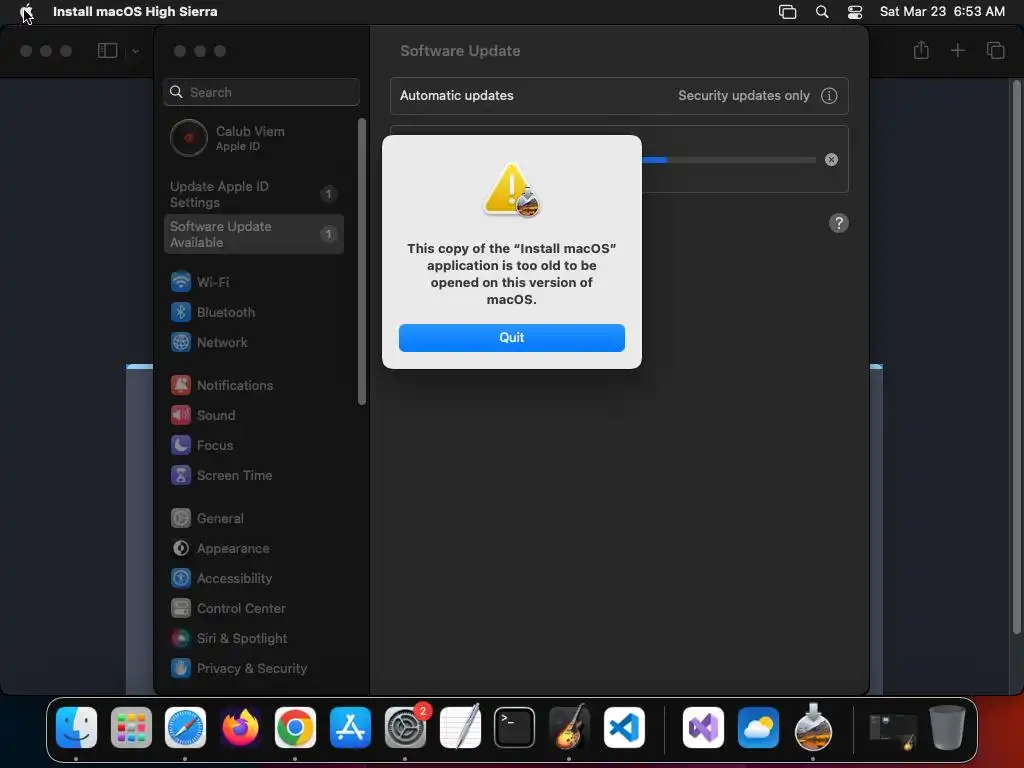Expand the sidebar dropdown arrow in Safari window
The height and width of the screenshot is (768, 1024).
click(x=135, y=51)
